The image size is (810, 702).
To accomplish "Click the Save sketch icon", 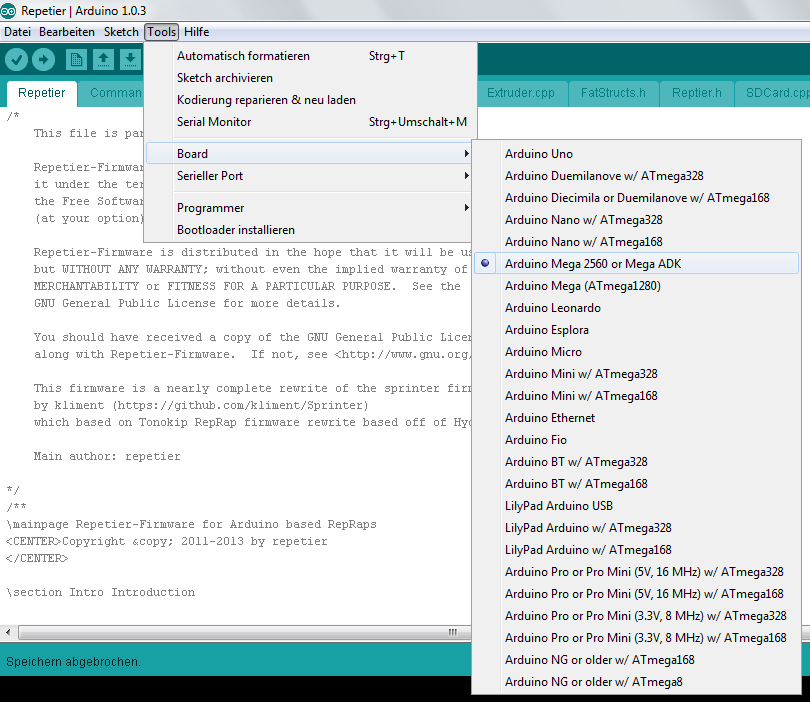I will pyautogui.click(x=130, y=60).
